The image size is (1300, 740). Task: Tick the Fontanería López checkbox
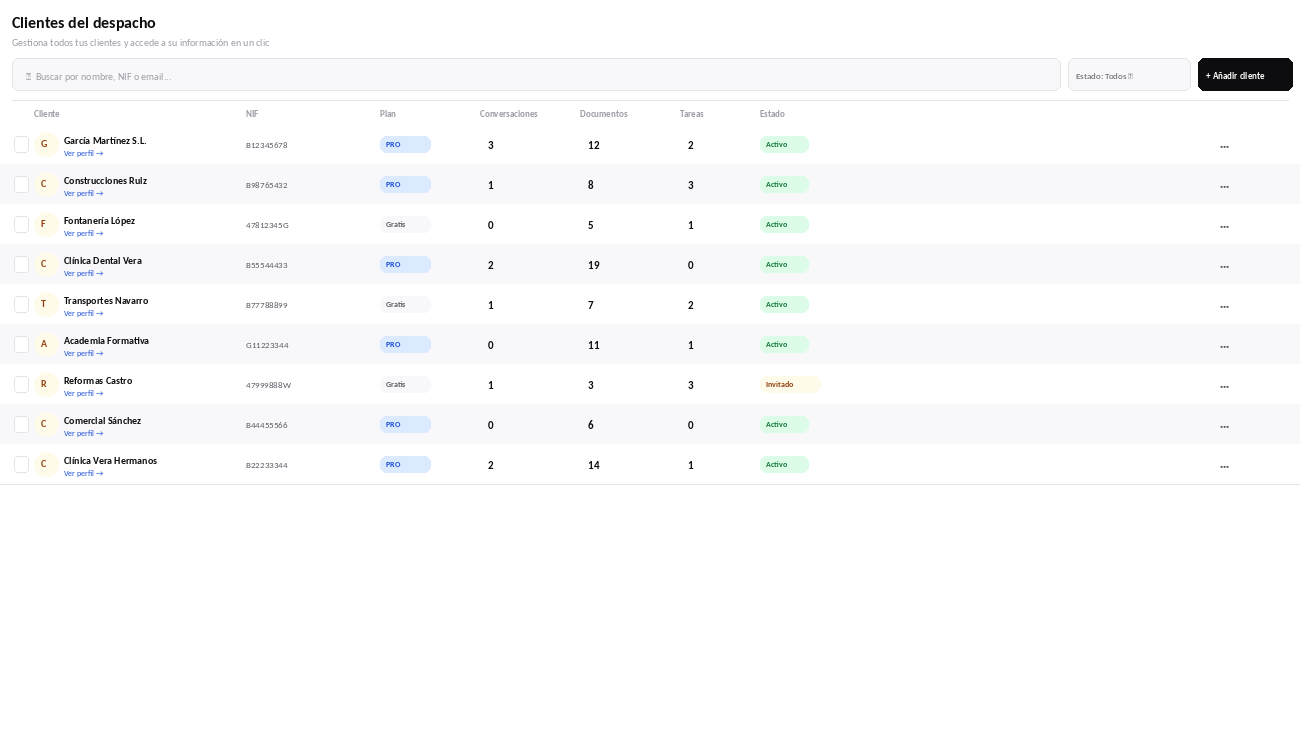click(x=21, y=225)
